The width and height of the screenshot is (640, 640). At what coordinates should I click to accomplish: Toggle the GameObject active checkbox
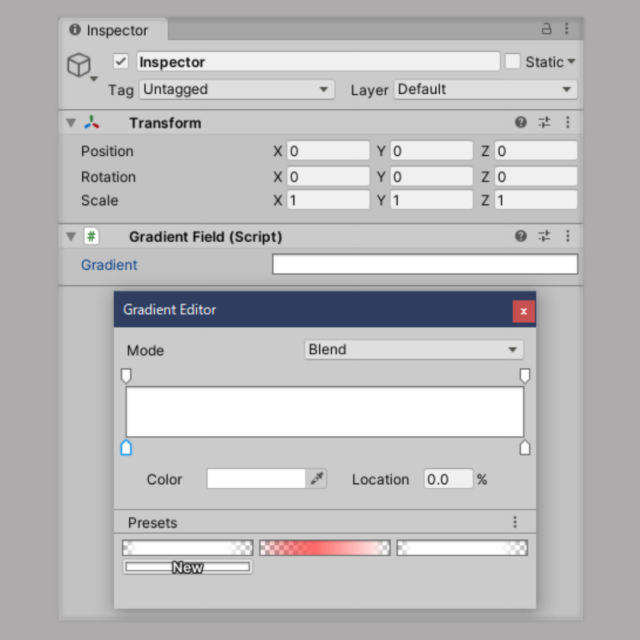121,62
